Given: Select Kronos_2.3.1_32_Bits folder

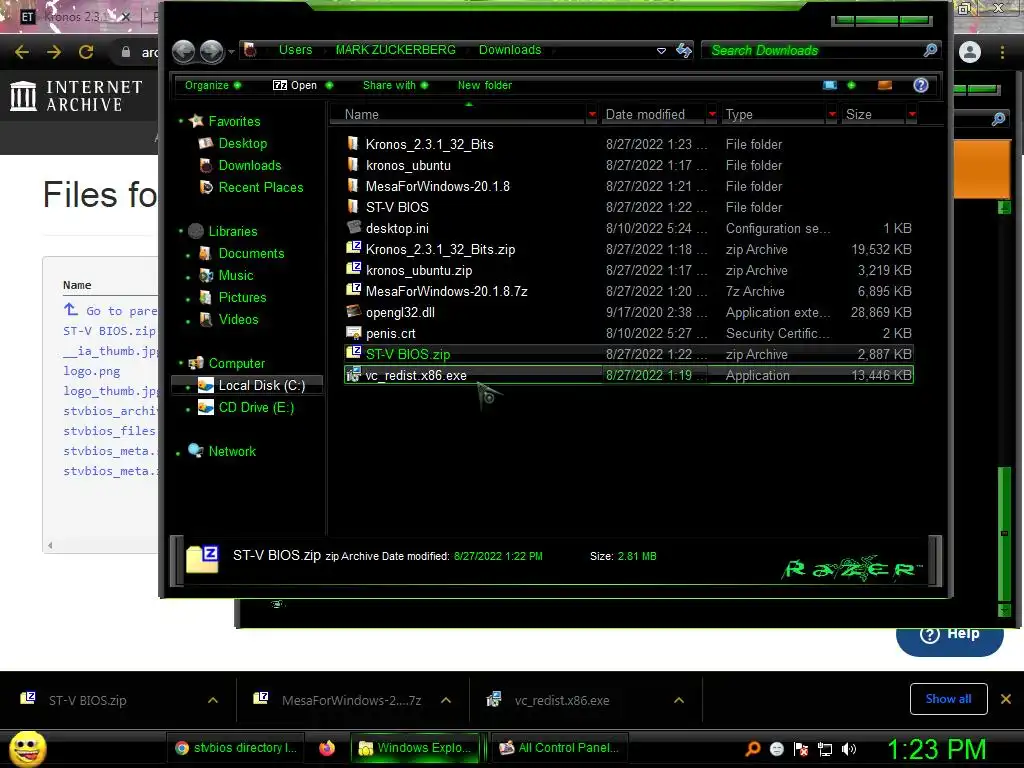Looking at the screenshot, I should pos(429,144).
